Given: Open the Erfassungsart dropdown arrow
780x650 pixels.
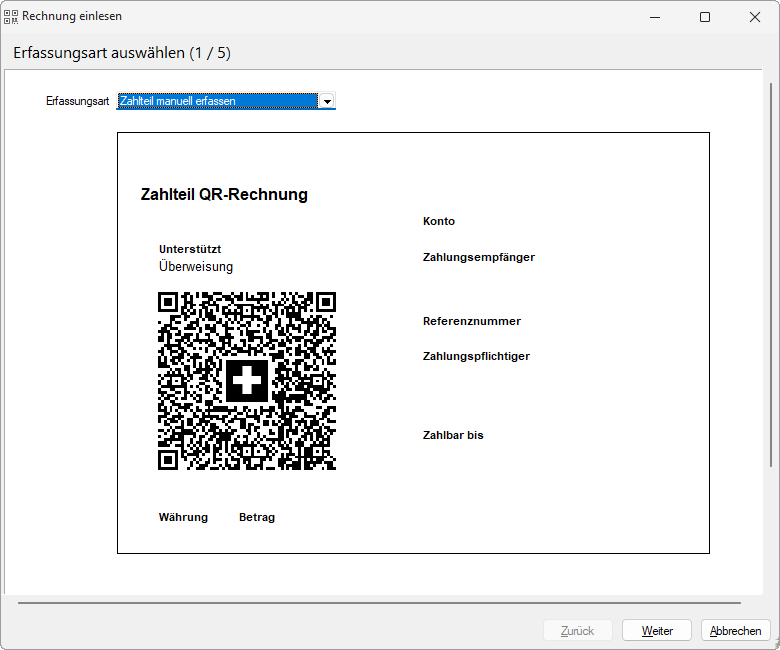Looking at the screenshot, I should (326, 101).
